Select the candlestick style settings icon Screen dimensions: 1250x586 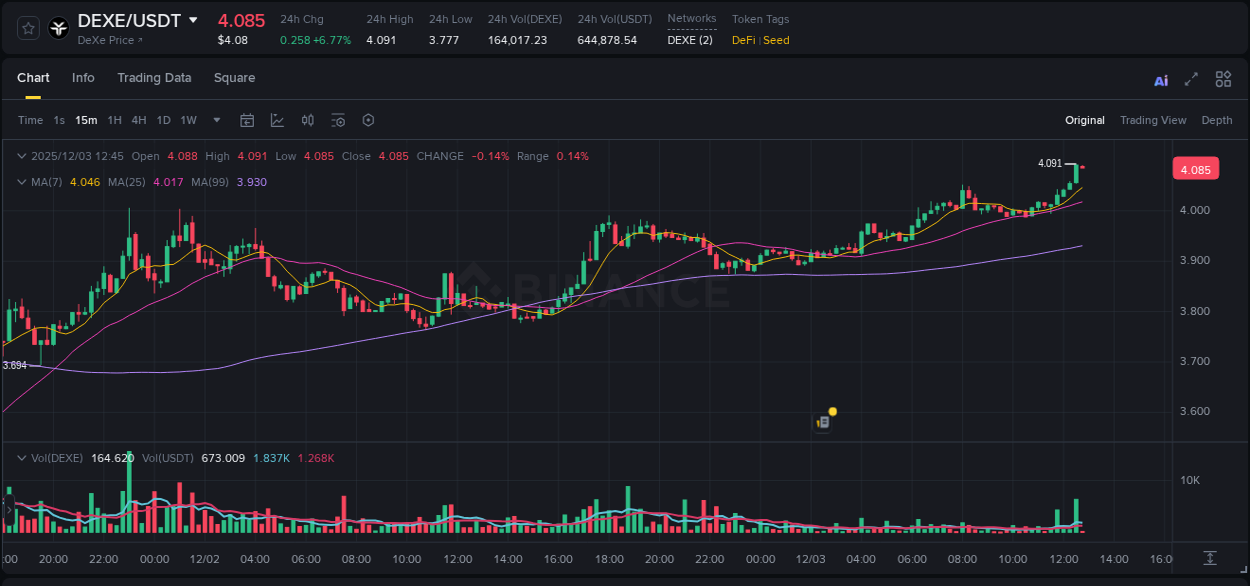pyautogui.click(x=307, y=120)
